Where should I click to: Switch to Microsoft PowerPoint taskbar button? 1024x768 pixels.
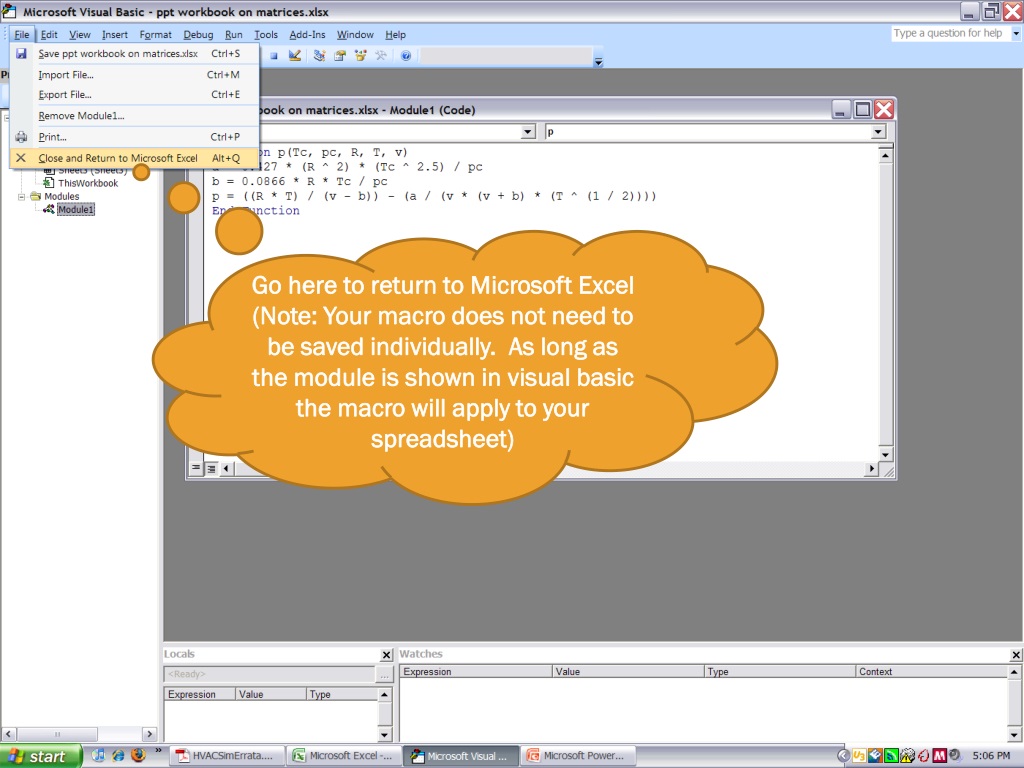tap(577, 756)
